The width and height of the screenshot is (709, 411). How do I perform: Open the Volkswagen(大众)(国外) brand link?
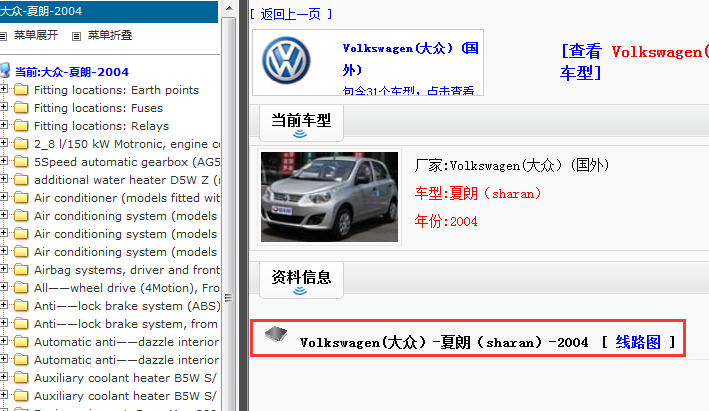coord(410,59)
